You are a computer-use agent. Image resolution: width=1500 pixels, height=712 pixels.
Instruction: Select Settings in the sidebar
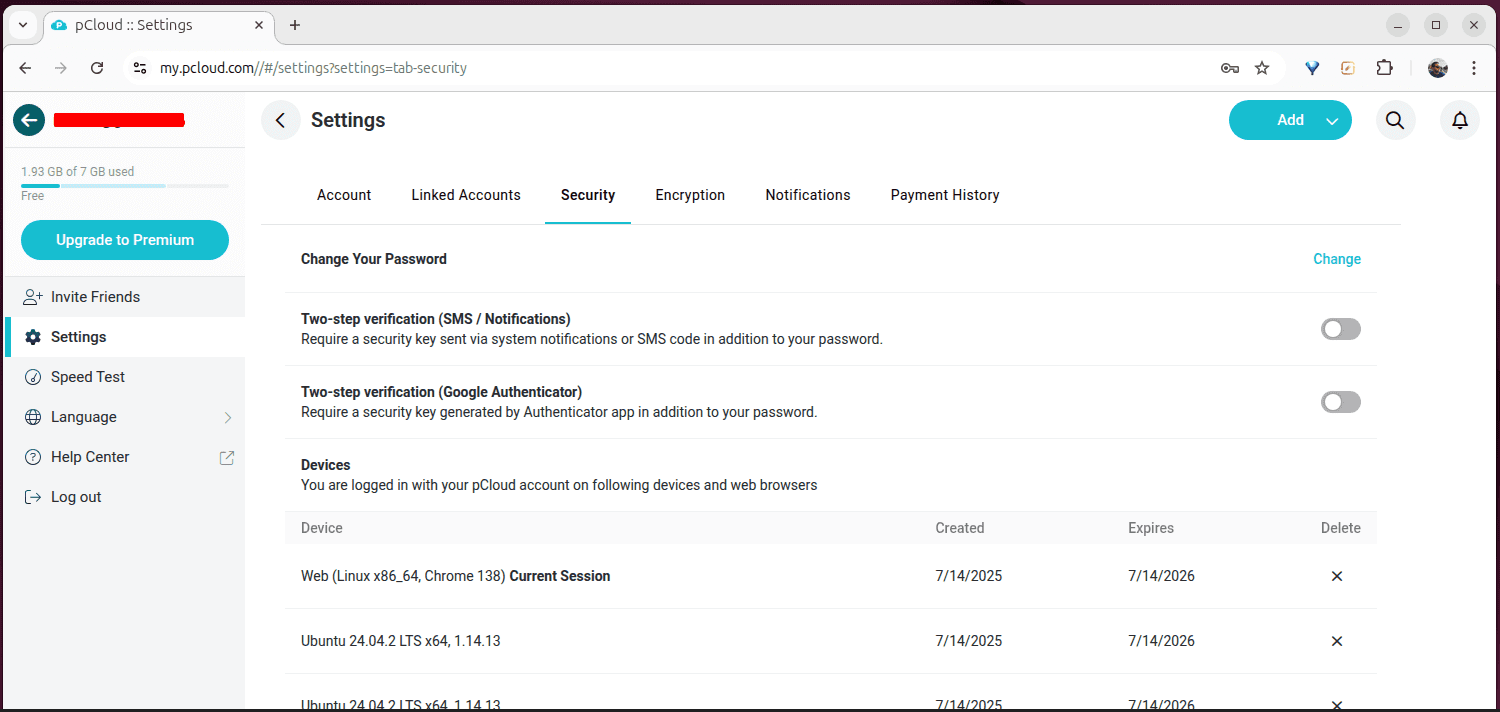(125, 337)
